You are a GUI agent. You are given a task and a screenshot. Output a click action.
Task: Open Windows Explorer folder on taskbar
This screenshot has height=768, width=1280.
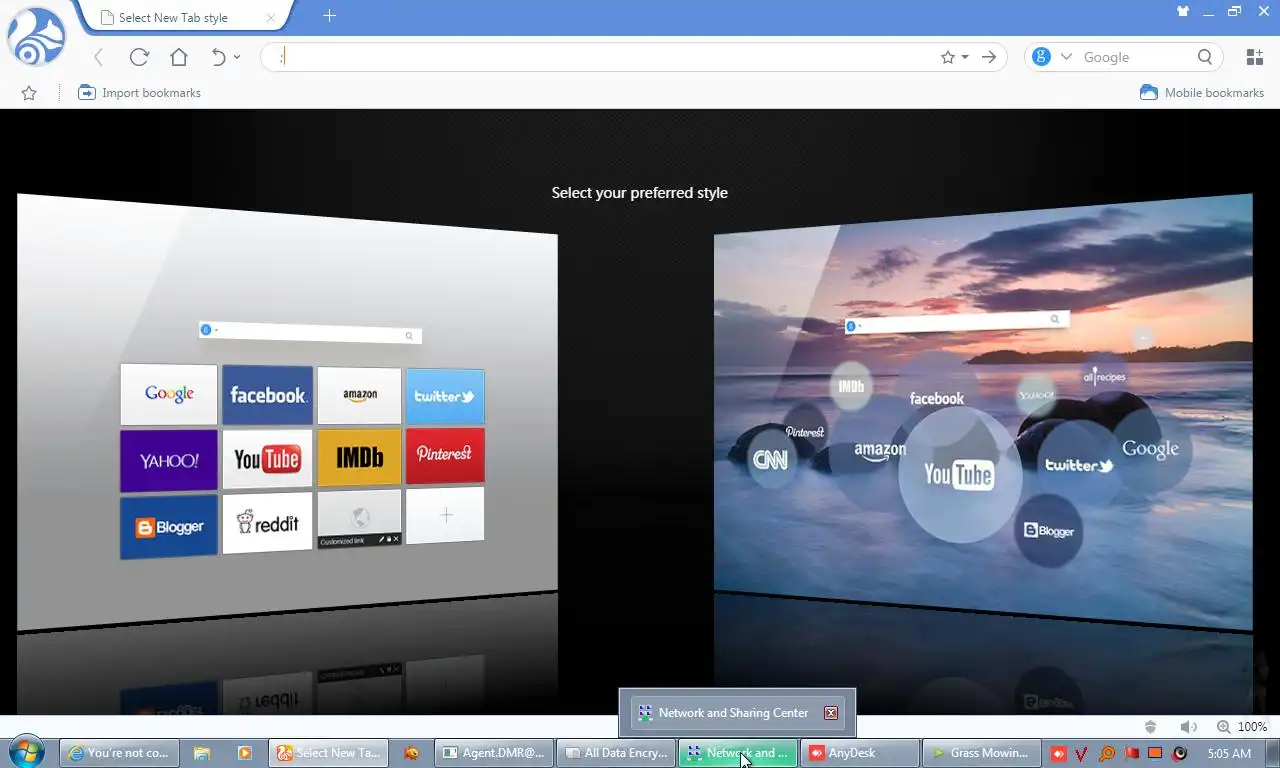pos(202,753)
